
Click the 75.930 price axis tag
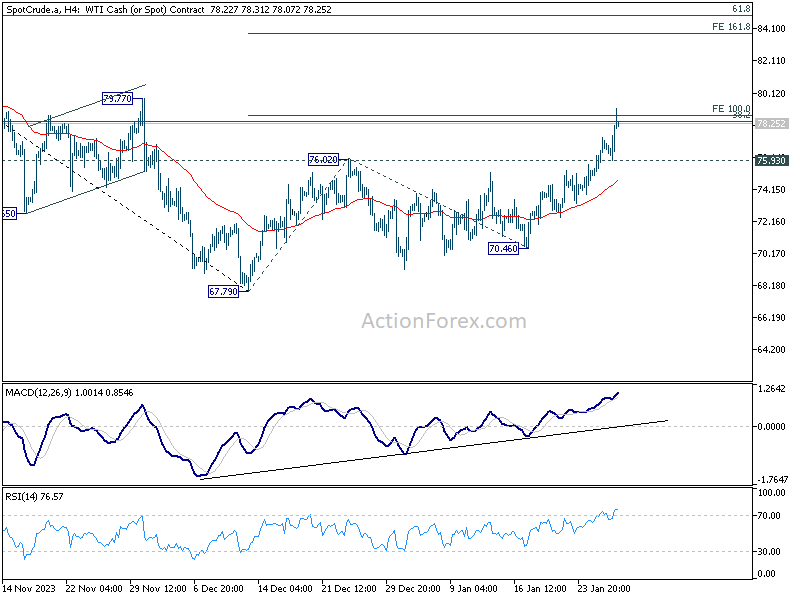click(771, 161)
